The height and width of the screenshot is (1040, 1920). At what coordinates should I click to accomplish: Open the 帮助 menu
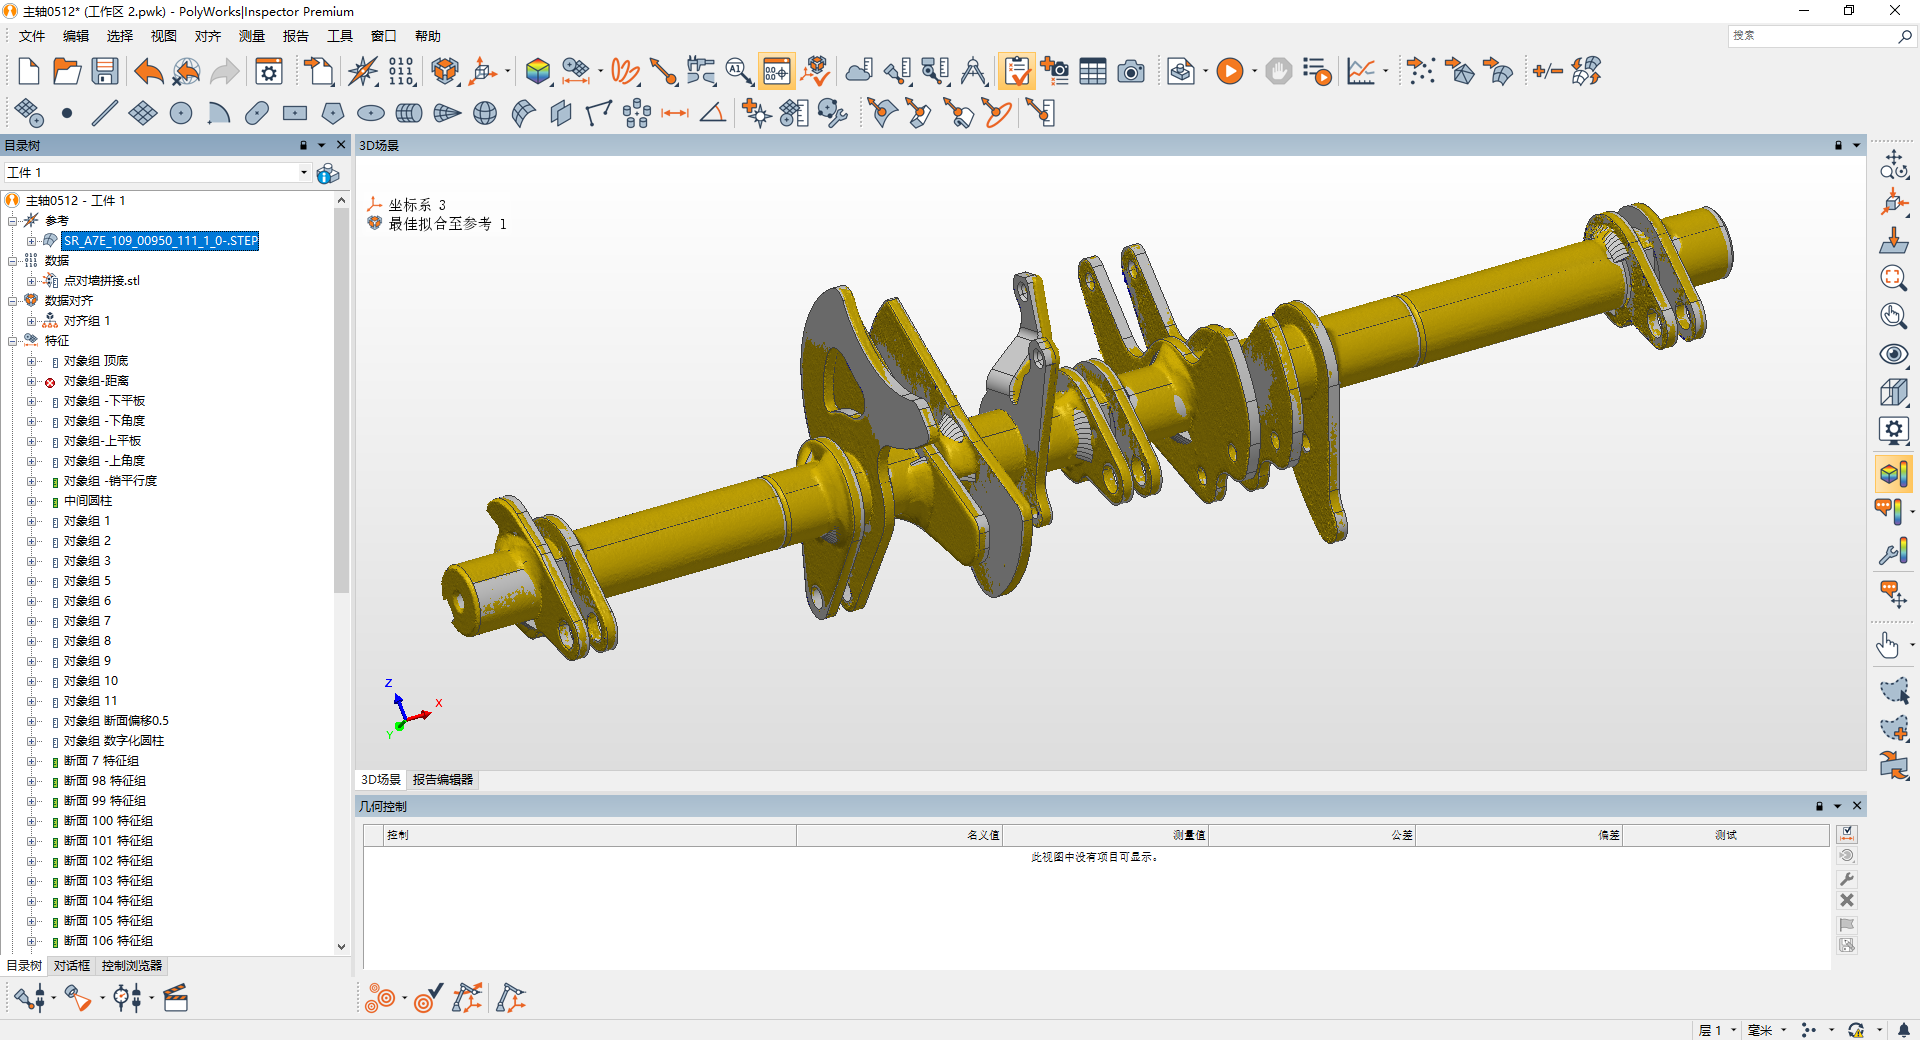[x=428, y=36]
